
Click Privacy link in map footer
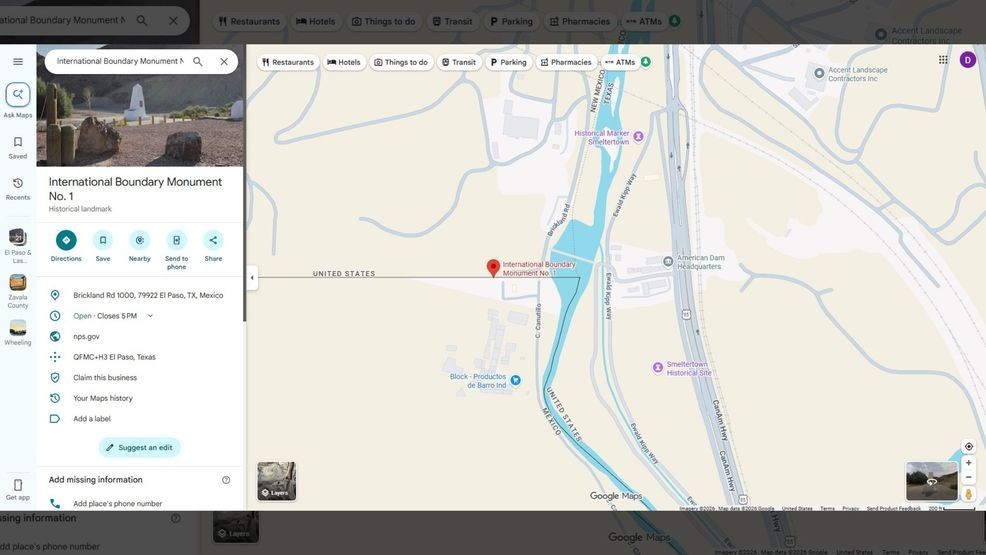(x=851, y=508)
